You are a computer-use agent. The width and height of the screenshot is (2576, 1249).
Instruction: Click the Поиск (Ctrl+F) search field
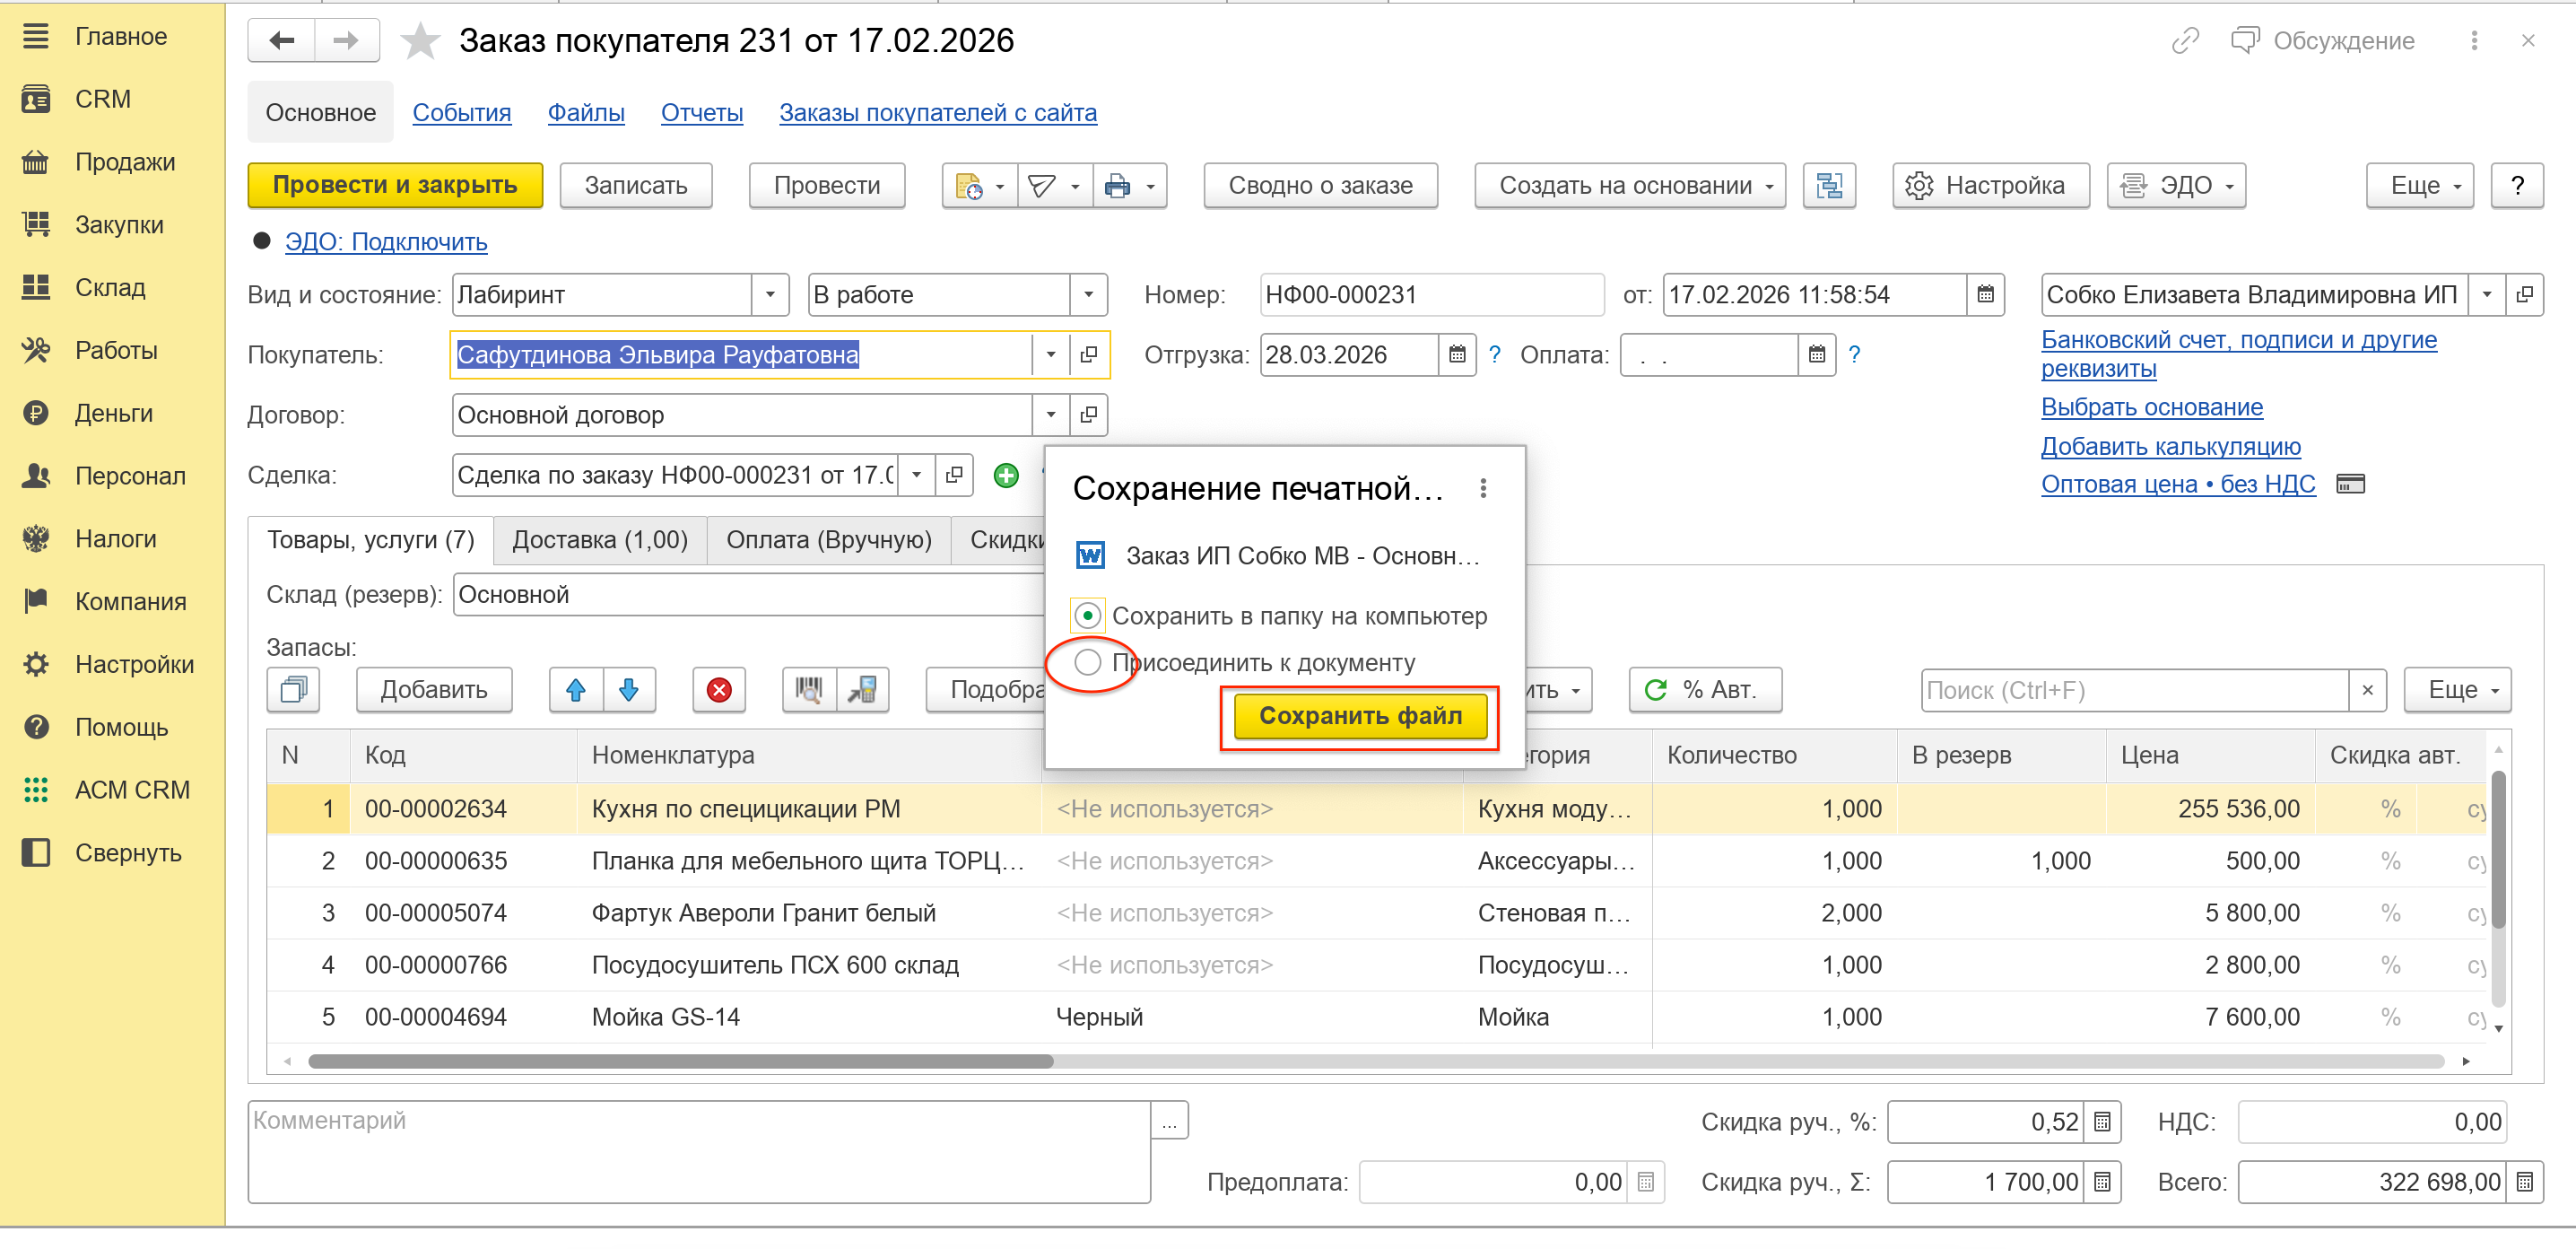pyautogui.click(x=2133, y=690)
